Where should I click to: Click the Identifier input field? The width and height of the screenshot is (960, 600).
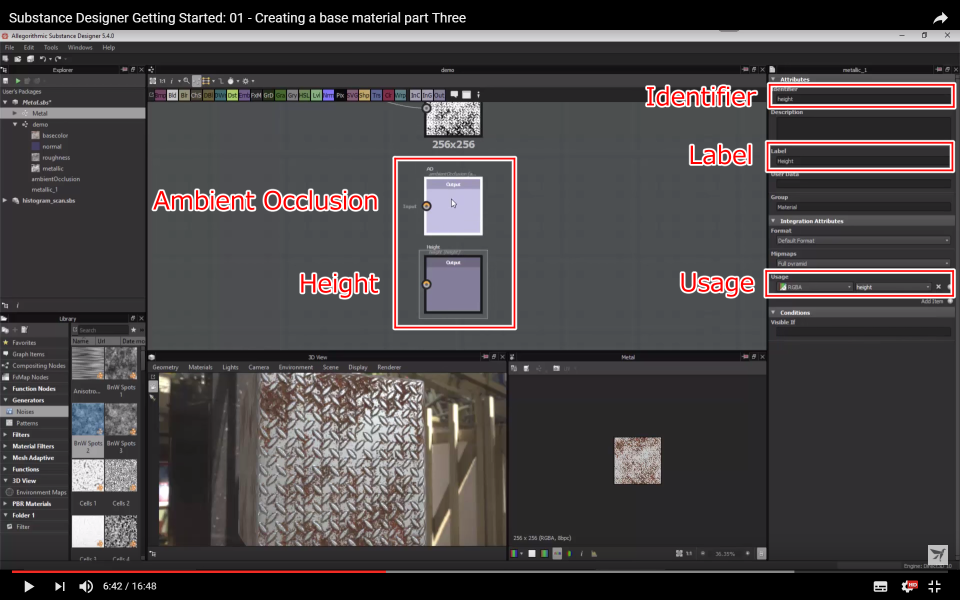(863, 99)
